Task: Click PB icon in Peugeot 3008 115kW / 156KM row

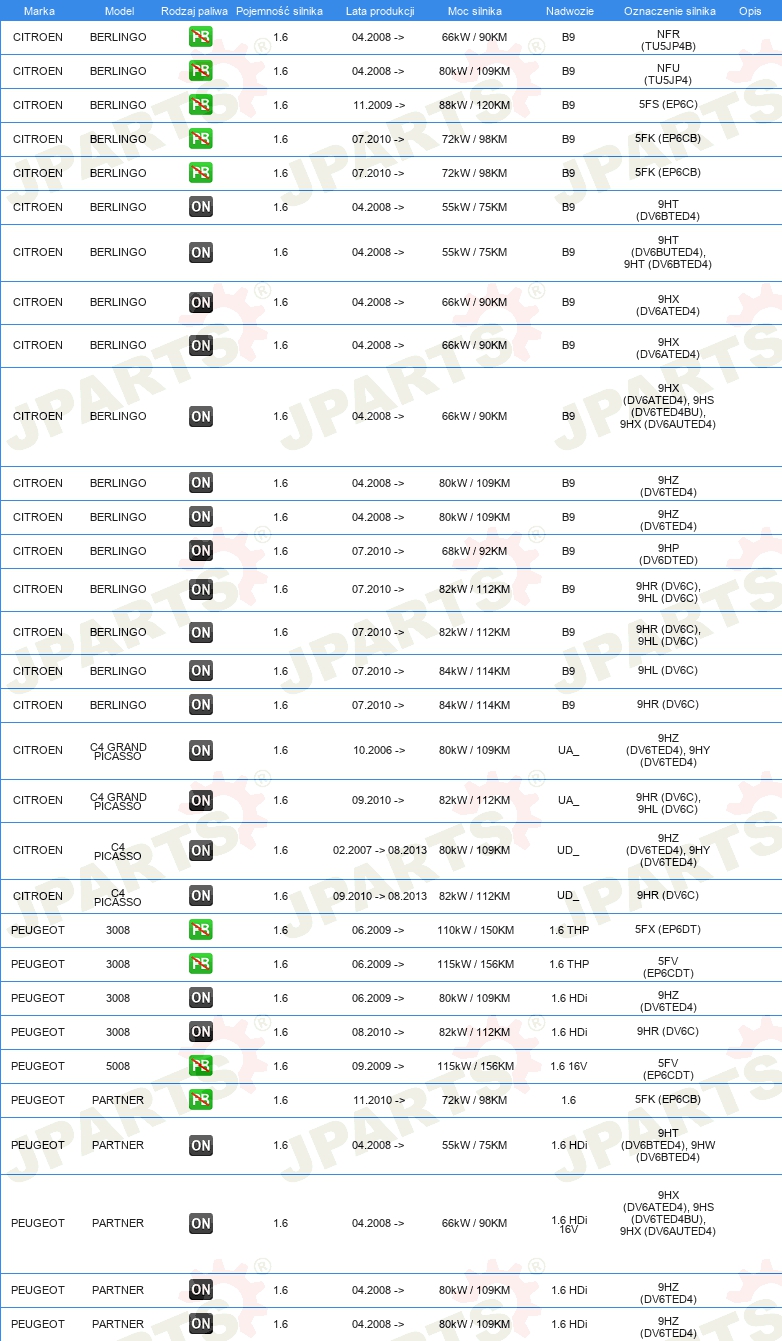Action: [x=200, y=964]
